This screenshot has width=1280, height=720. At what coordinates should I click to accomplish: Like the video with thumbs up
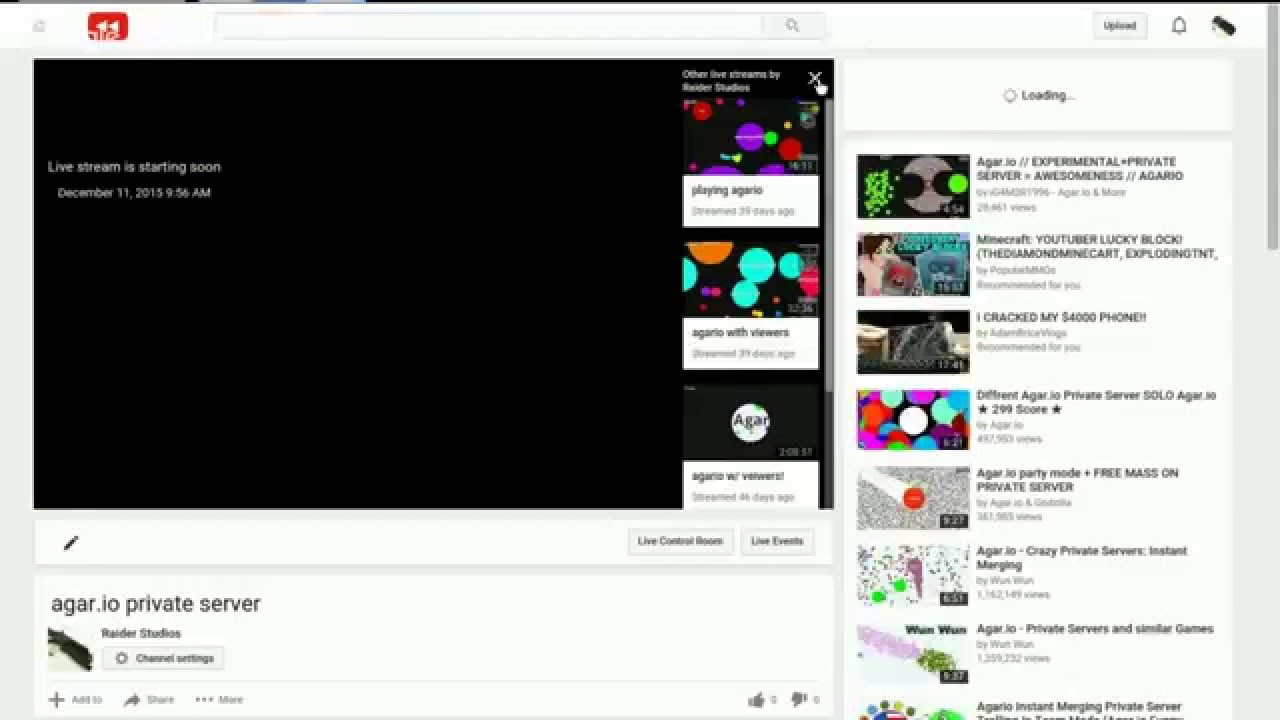757,700
